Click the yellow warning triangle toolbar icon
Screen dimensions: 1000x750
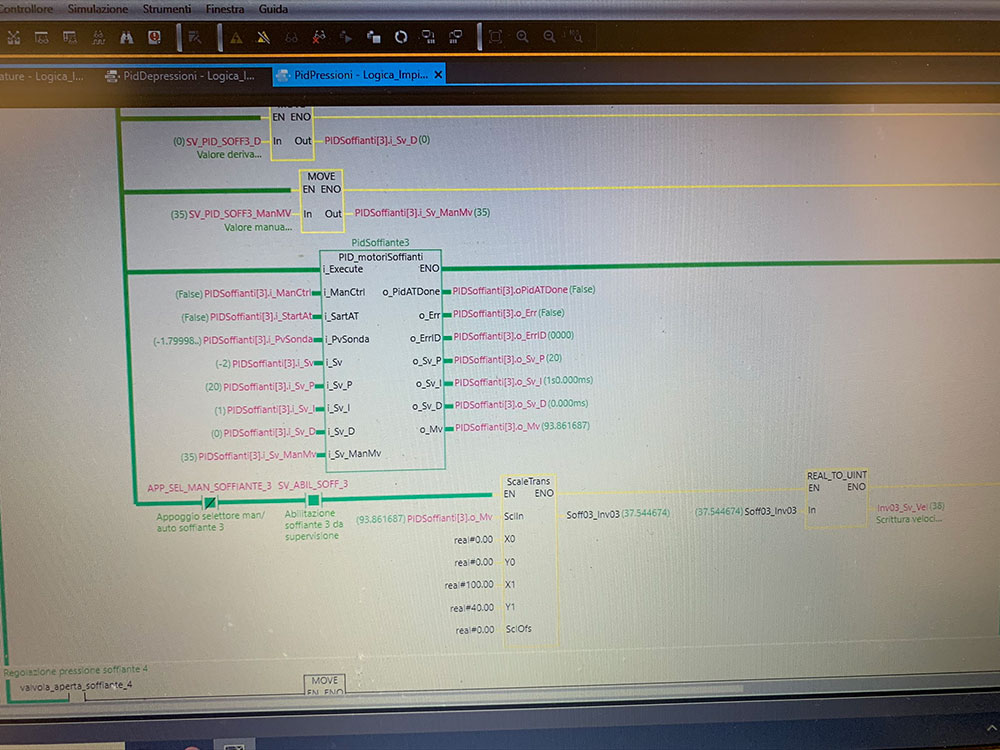(236, 38)
